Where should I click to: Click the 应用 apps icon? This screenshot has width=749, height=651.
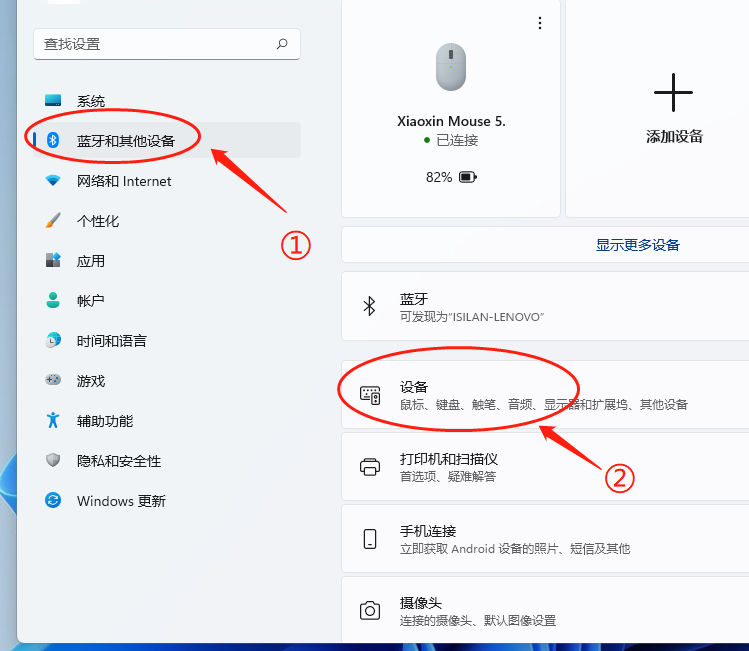tap(54, 261)
